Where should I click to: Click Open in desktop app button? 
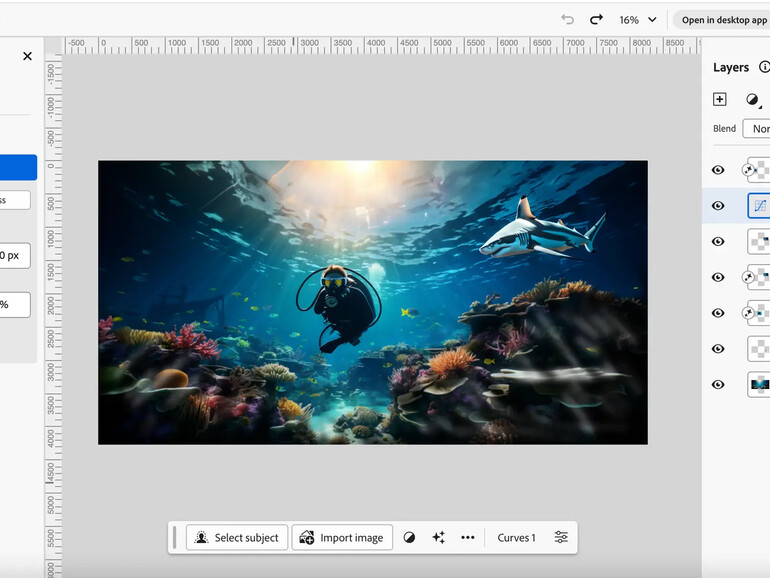tap(723, 20)
